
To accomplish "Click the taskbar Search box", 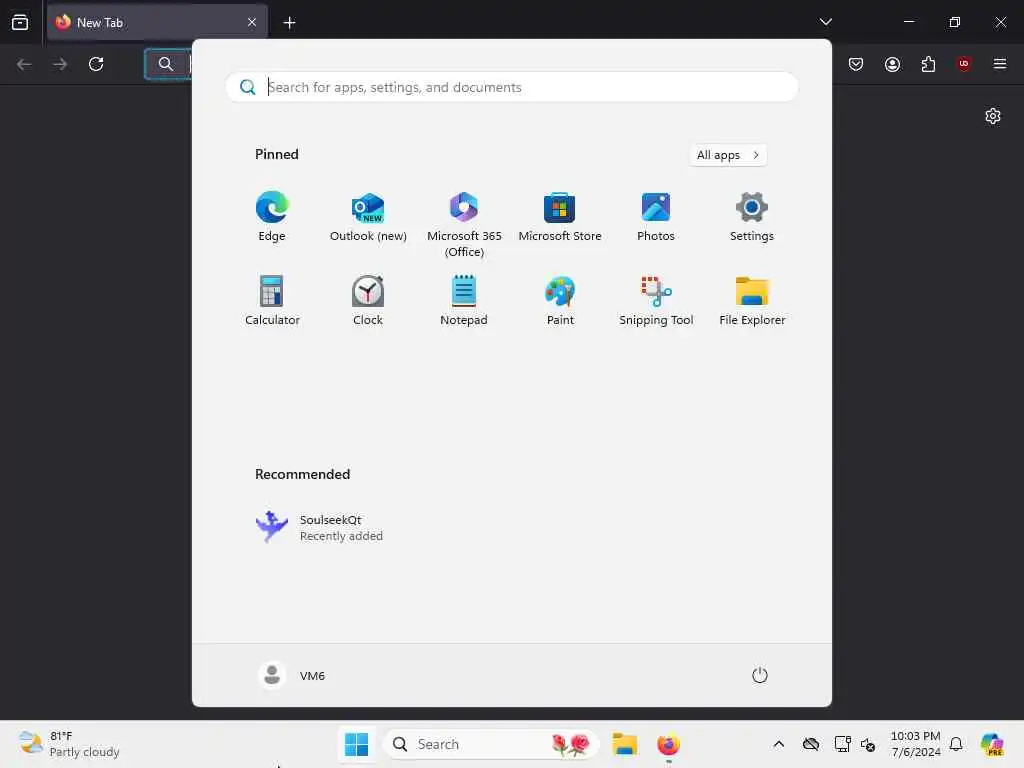I will (x=491, y=744).
